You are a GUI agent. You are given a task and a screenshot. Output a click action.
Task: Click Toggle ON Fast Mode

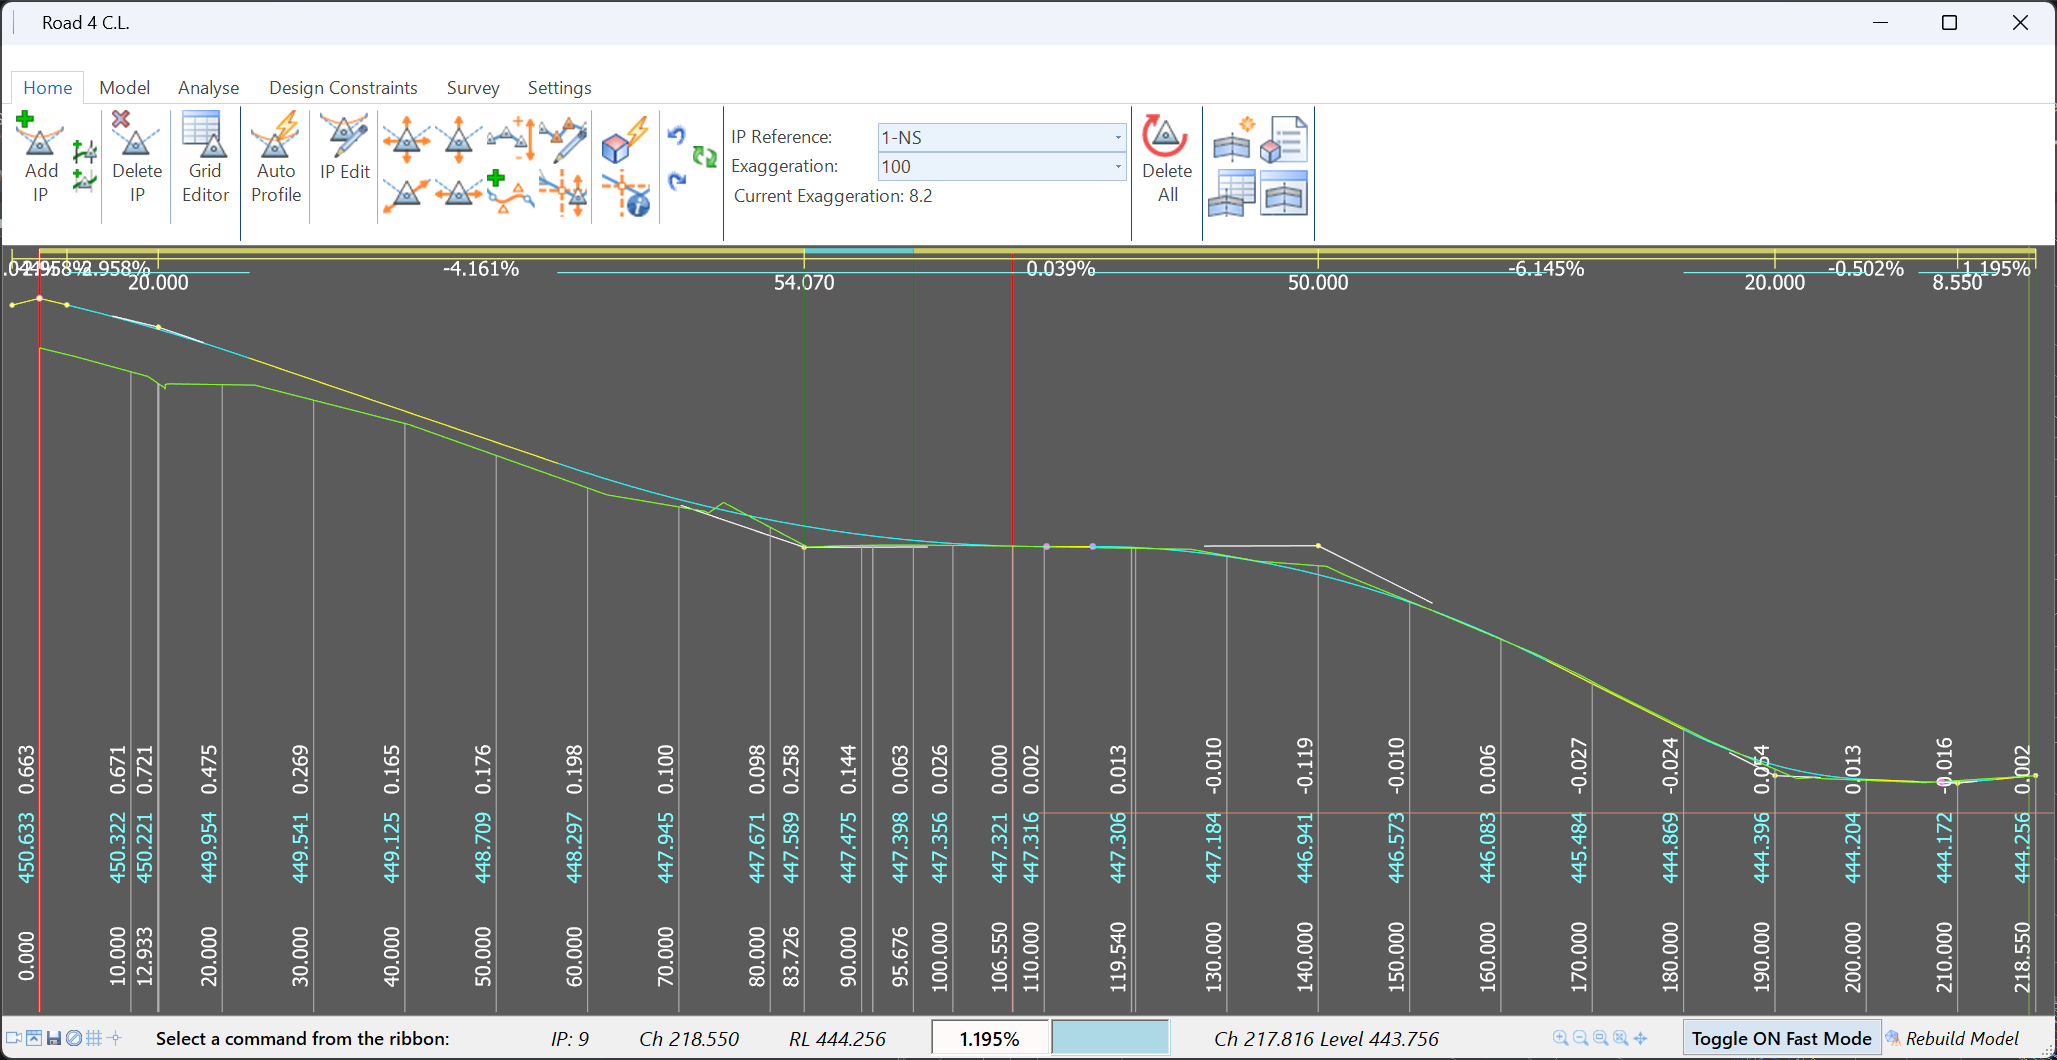coord(1781,1038)
